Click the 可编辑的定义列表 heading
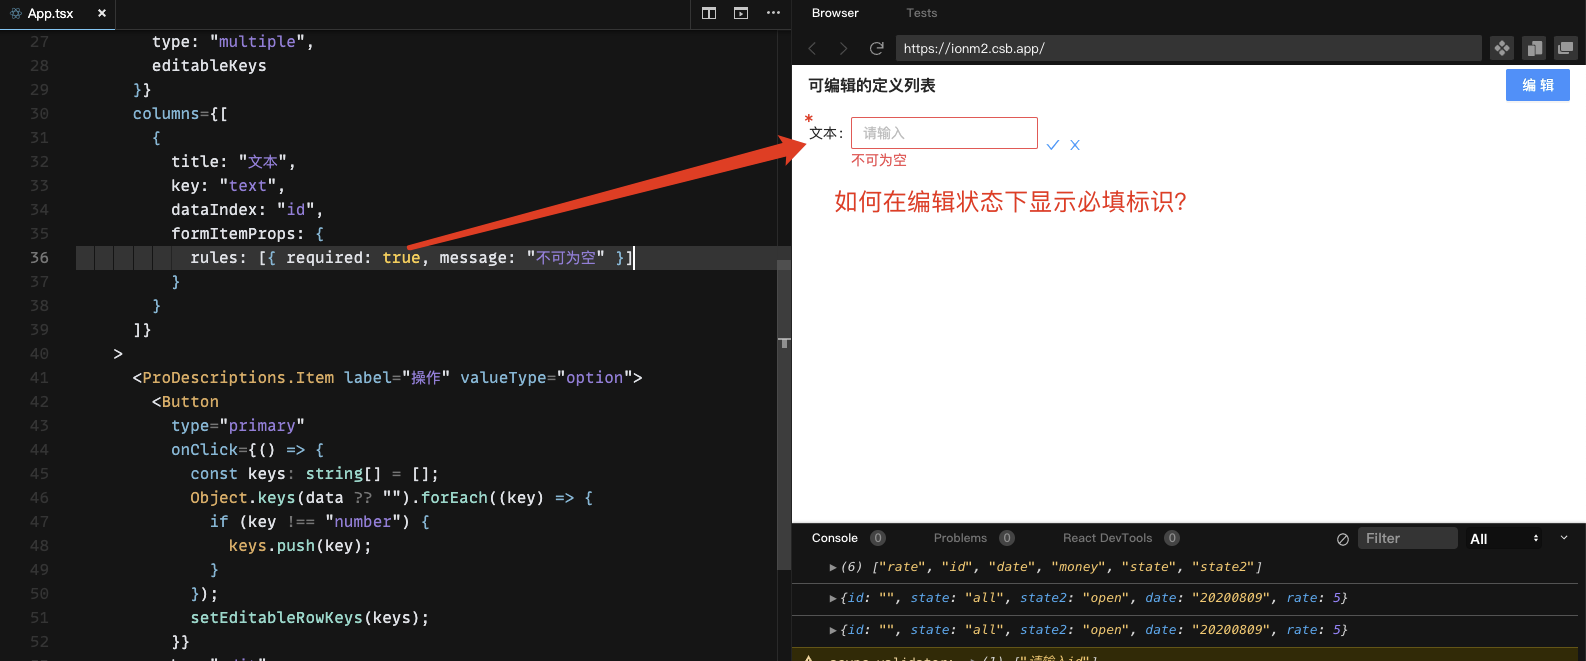 872,85
